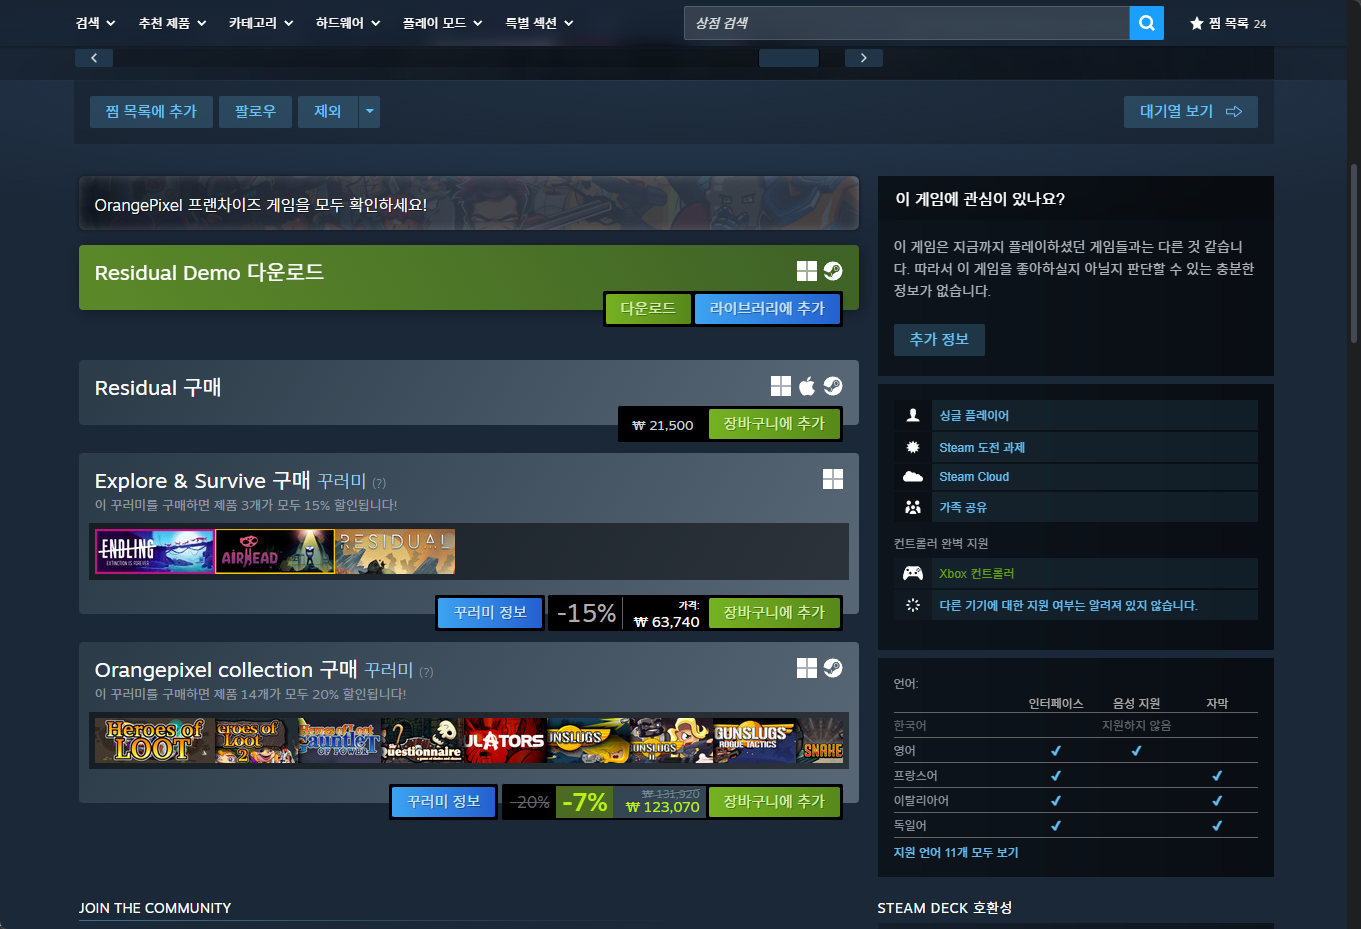Image resolution: width=1361 pixels, height=929 pixels.
Task: Open the Heroes of Loot thumbnail
Action: coord(155,740)
